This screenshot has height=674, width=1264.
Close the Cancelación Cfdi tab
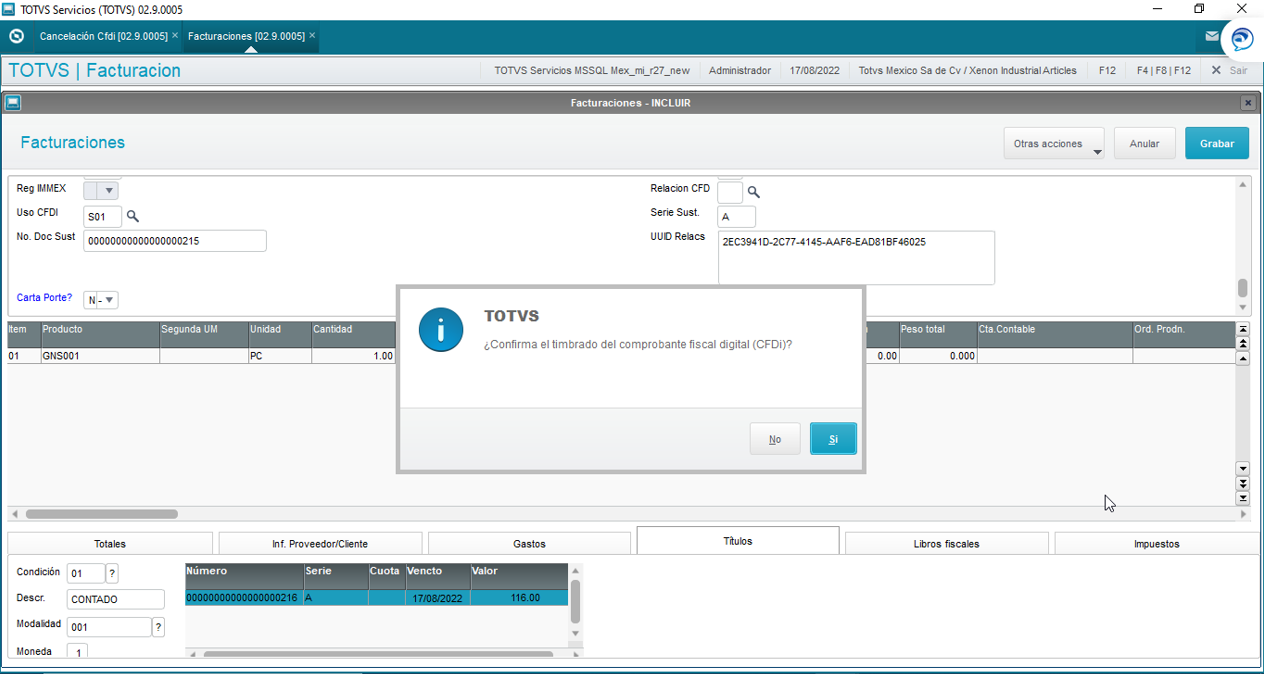(x=175, y=35)
